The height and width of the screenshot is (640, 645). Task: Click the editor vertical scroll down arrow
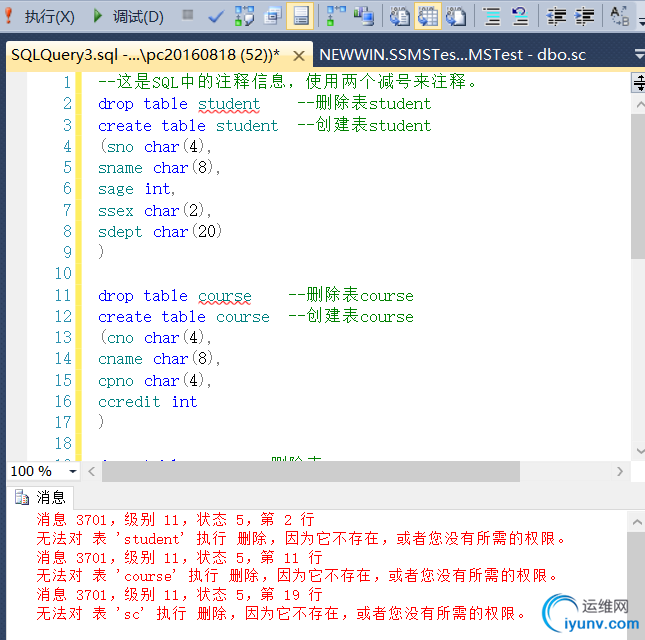point(638,450)
